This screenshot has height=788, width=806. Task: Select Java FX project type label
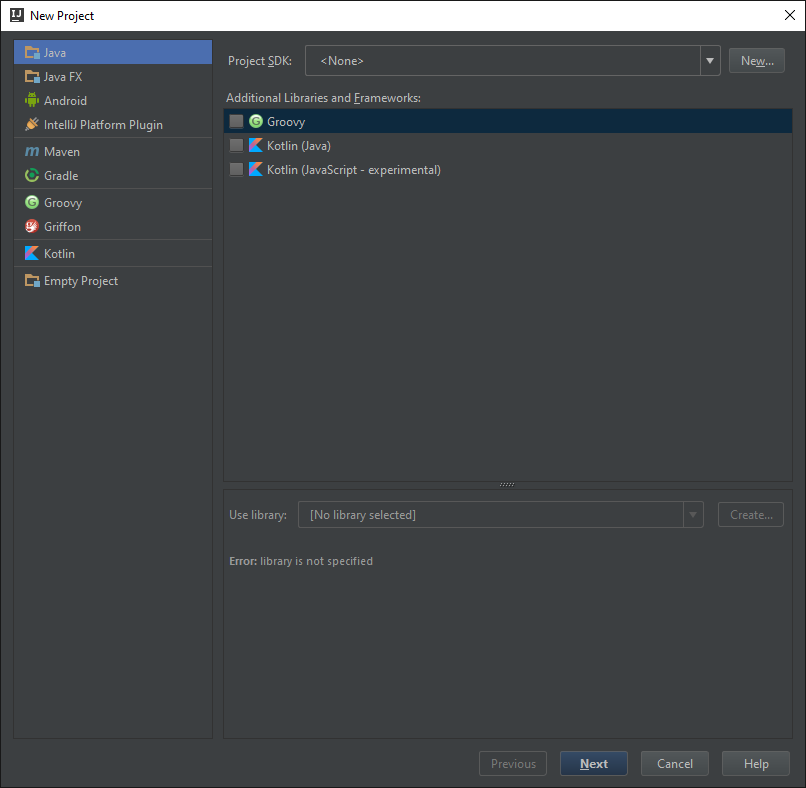pos(63,77)
